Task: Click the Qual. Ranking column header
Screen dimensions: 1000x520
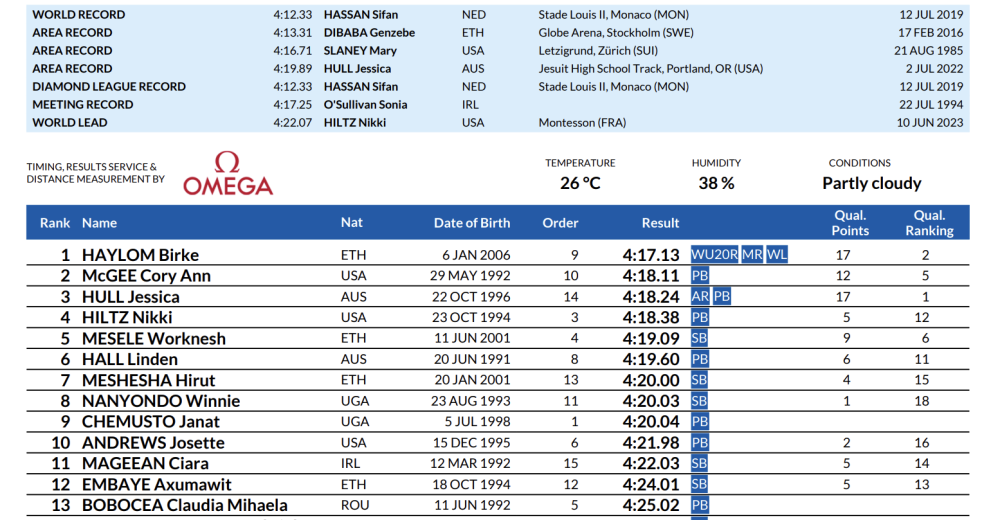Action: click(x=929, y=223)
